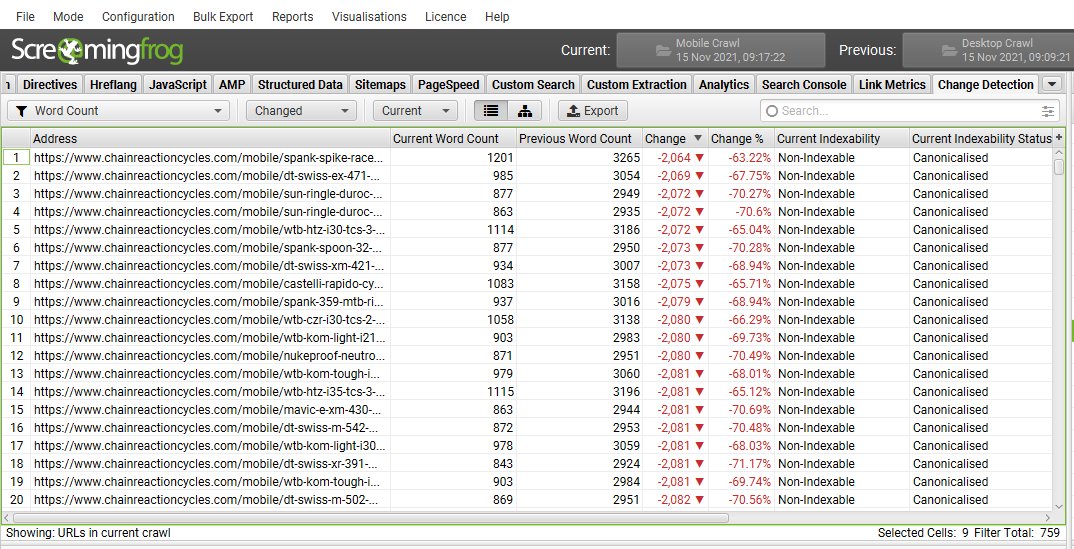Click the vertical scrollbar thumb
The height and width of the screenshot is (549, 1074).
coord(1059,166)
